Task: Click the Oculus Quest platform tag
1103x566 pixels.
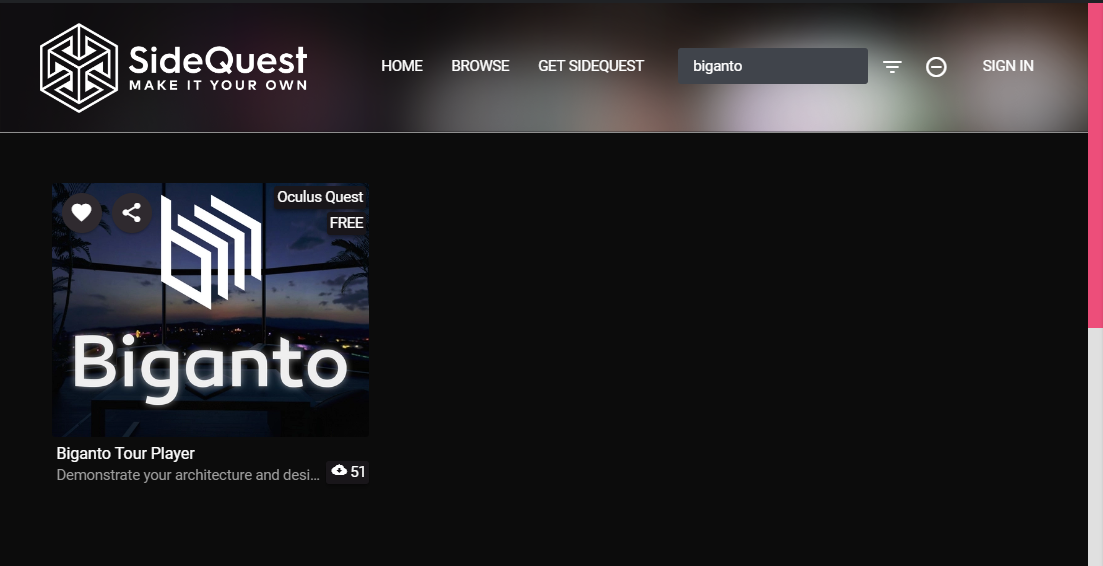Action: click(x=320, y=197)
